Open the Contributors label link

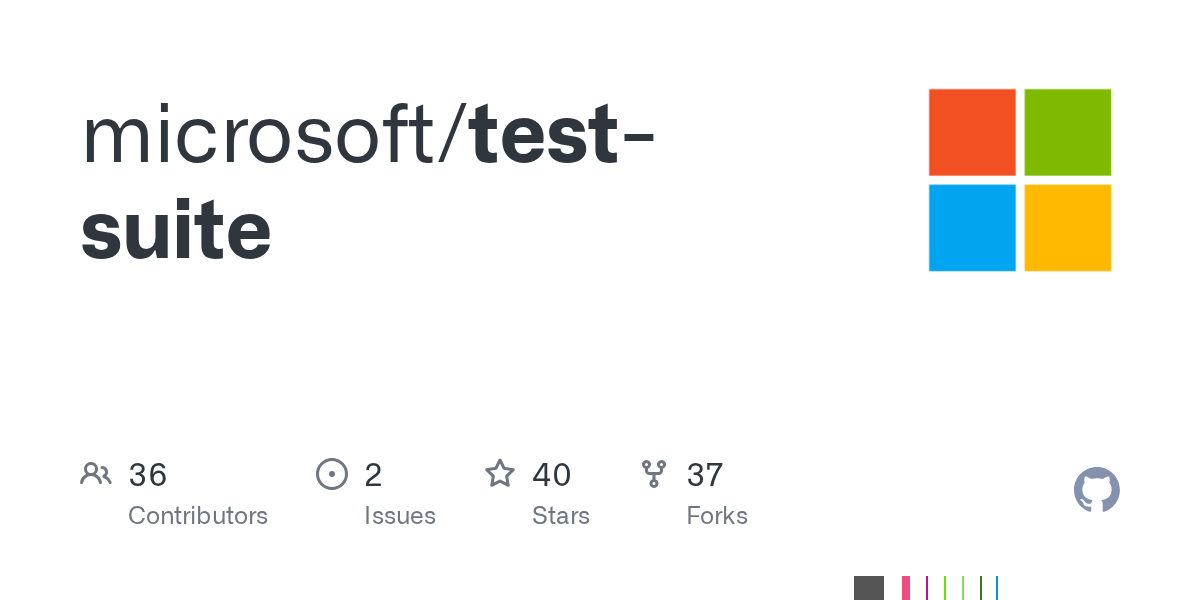198,516
